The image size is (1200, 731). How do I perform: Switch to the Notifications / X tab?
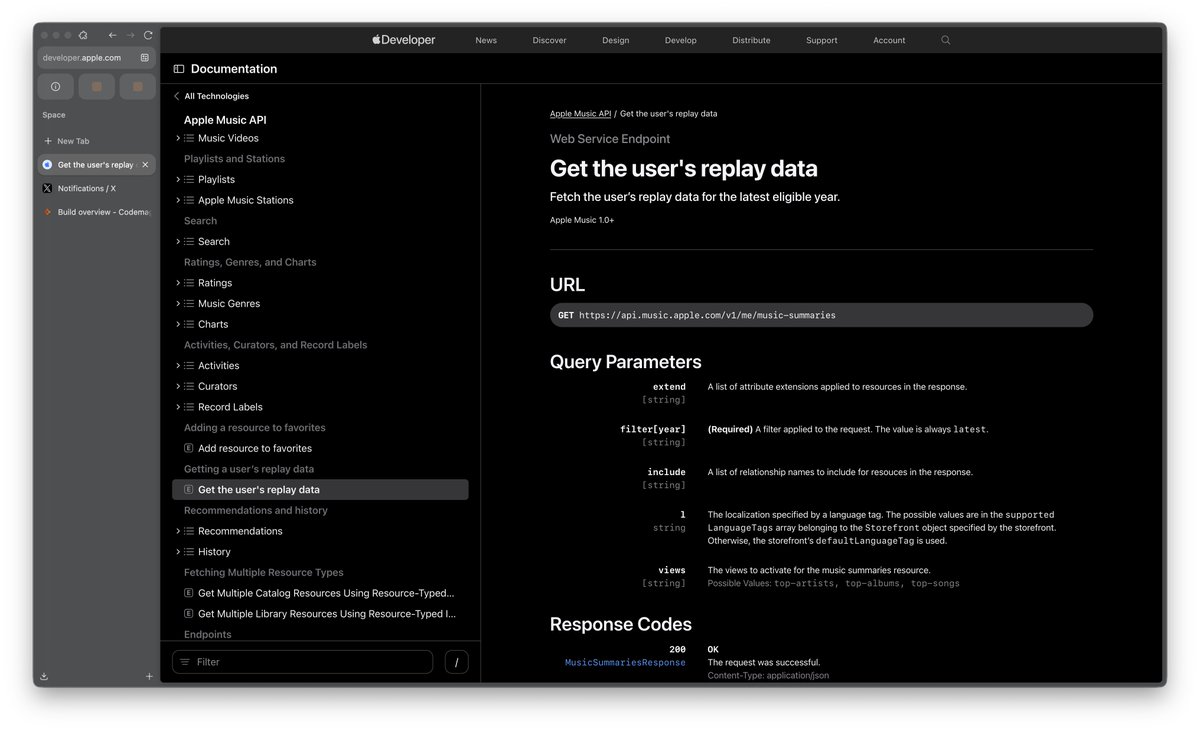point(96,188)
